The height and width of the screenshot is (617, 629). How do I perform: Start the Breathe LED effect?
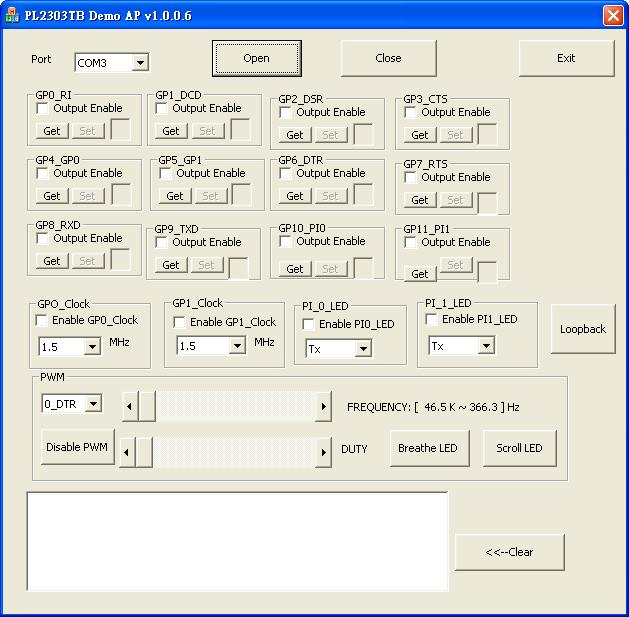click(x=428, y=448)
